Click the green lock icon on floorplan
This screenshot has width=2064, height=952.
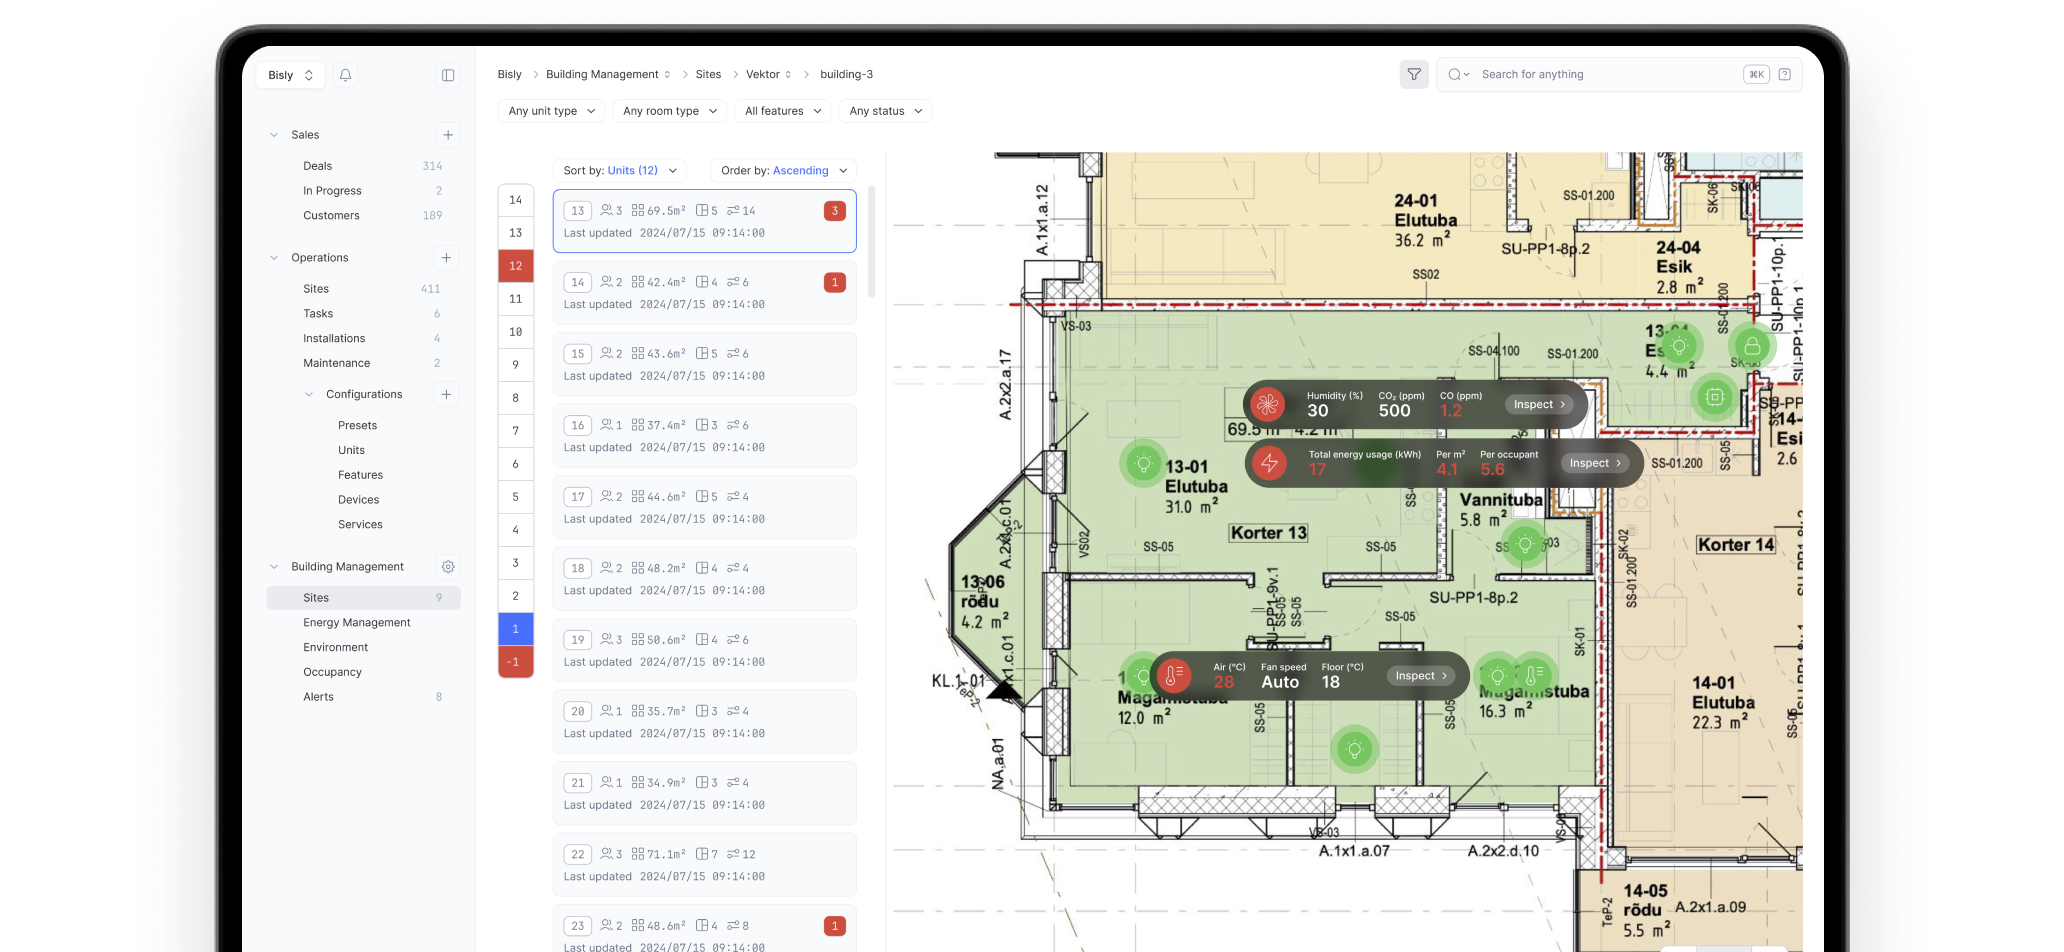point(1752,346)
